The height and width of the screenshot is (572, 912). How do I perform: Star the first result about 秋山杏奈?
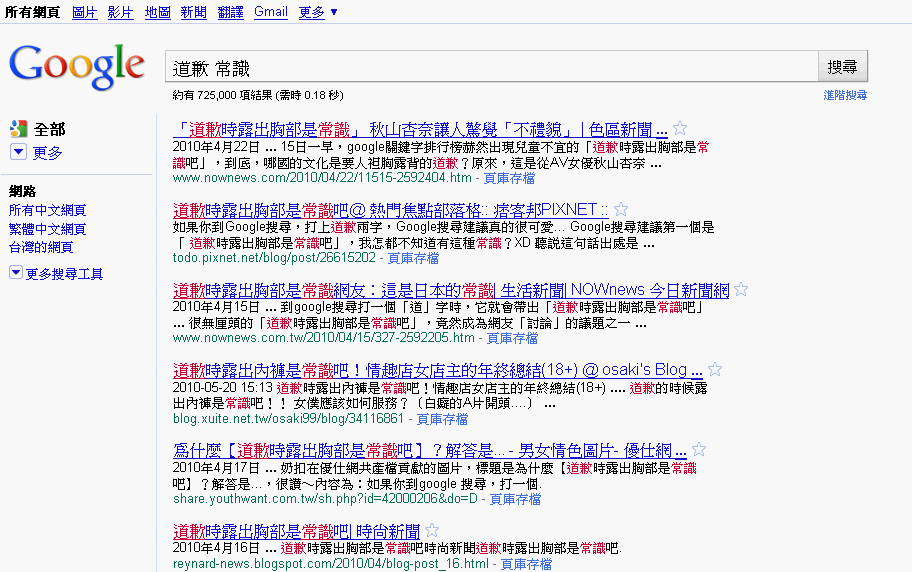point(680,128)
